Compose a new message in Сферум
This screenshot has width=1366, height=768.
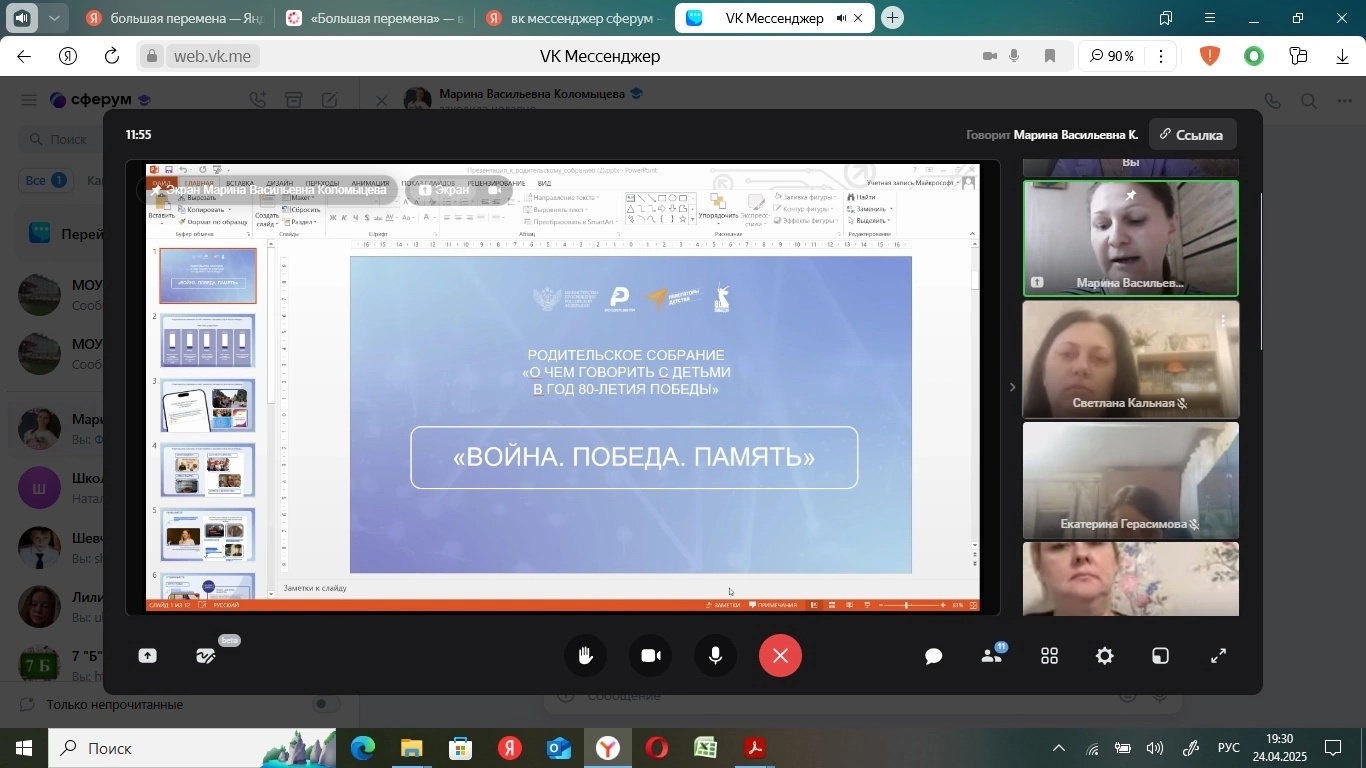click(329, 100)
